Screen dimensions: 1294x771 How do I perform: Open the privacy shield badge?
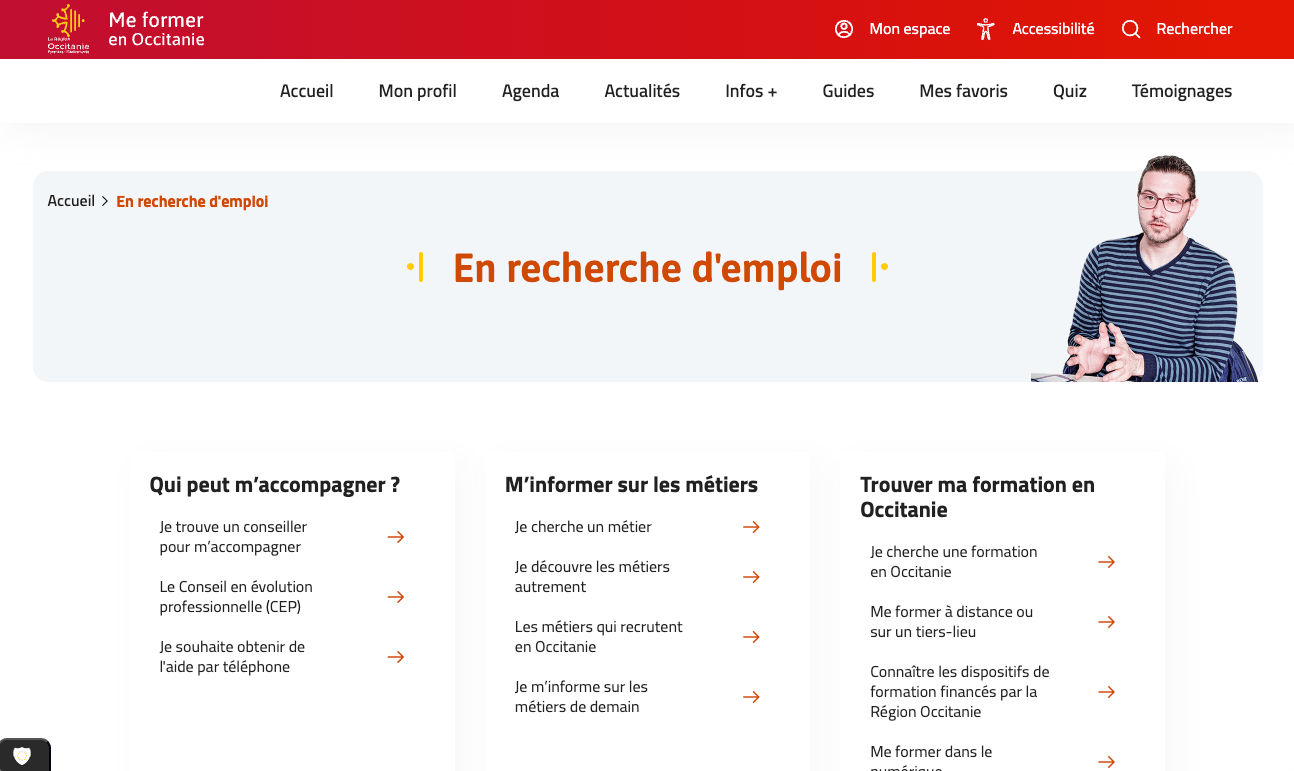coord(22,755)
